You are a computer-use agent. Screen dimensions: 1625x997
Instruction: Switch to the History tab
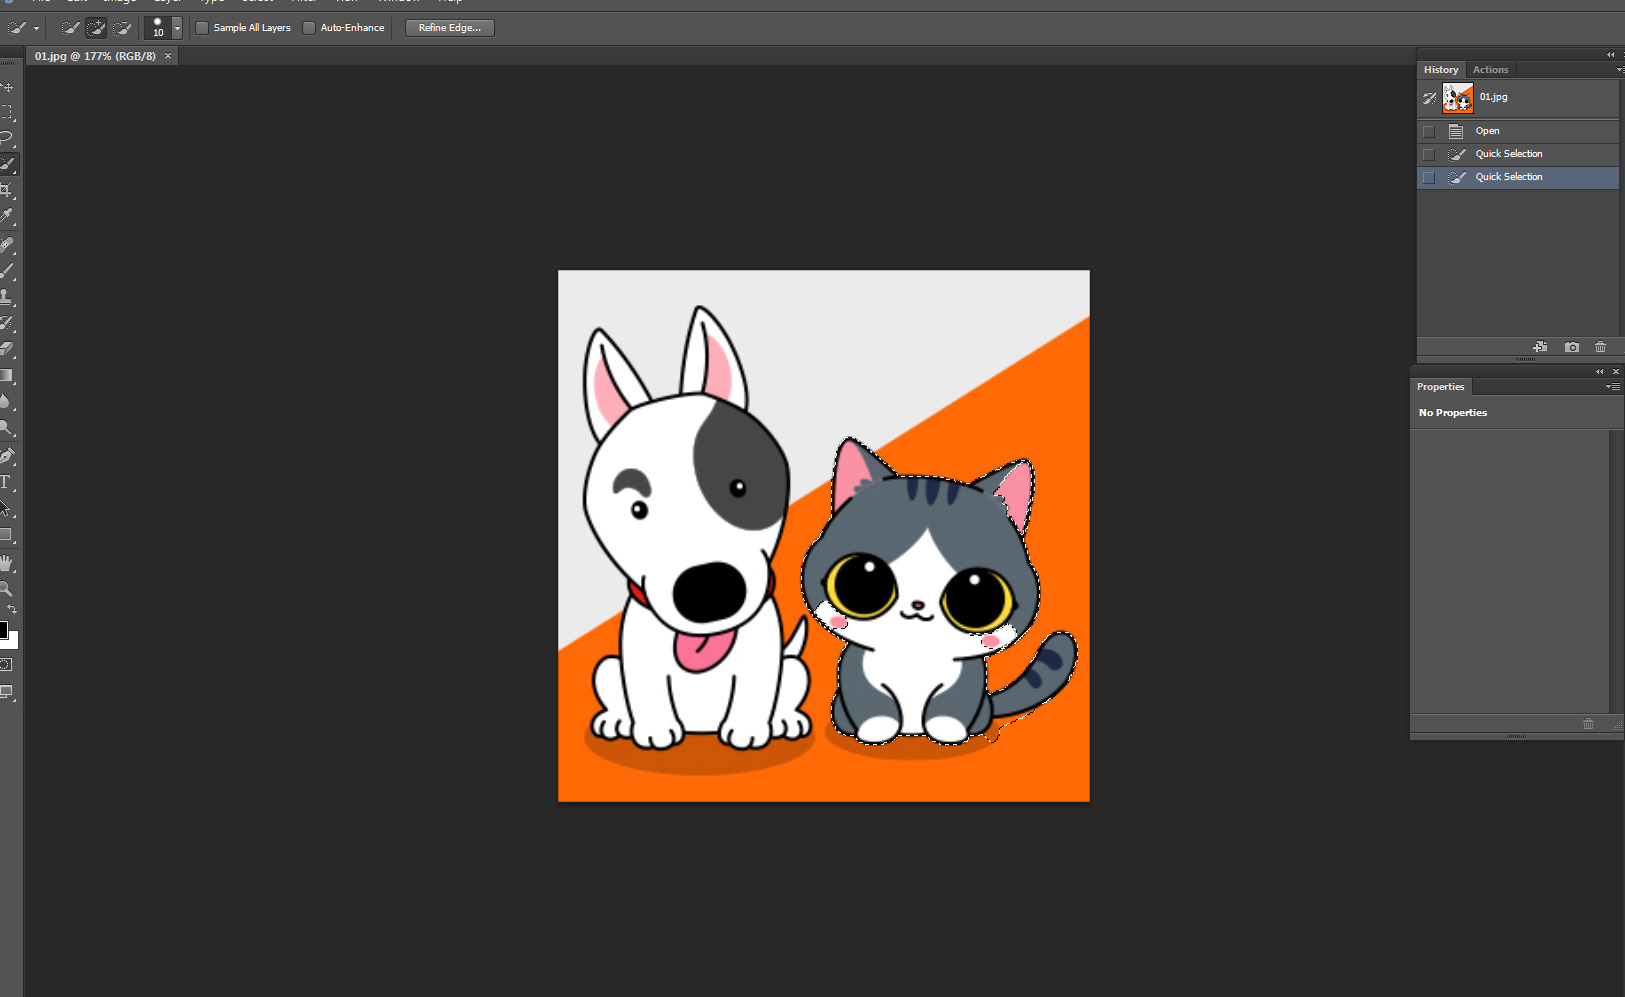tap(1441, 70)
